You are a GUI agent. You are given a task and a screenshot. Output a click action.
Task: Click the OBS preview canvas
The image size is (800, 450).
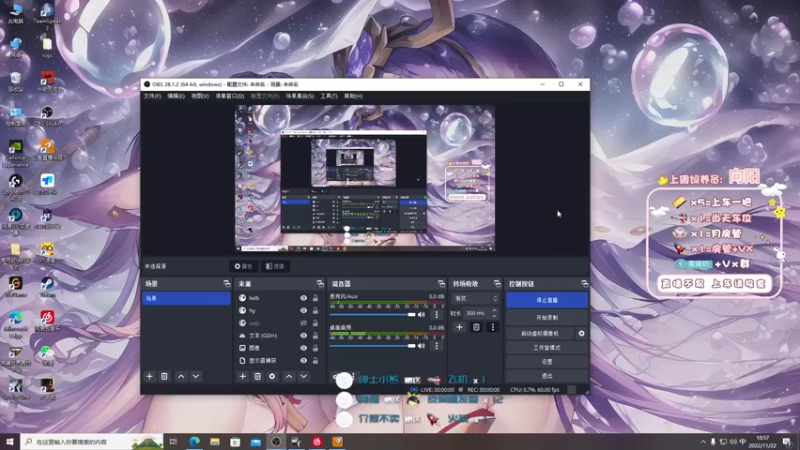(364, 178)
